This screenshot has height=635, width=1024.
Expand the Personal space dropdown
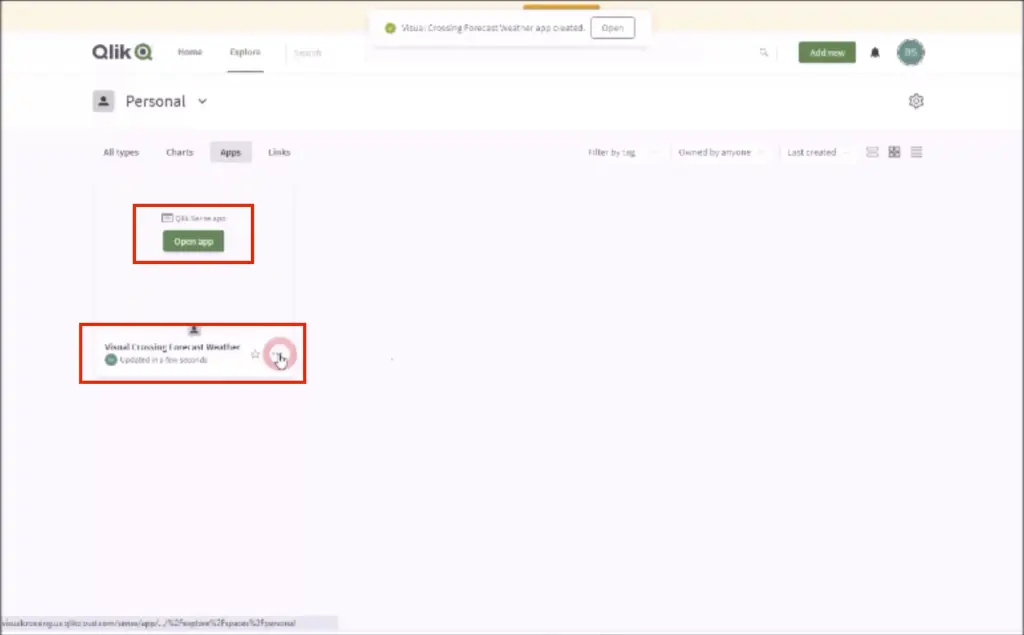[202, 101]
